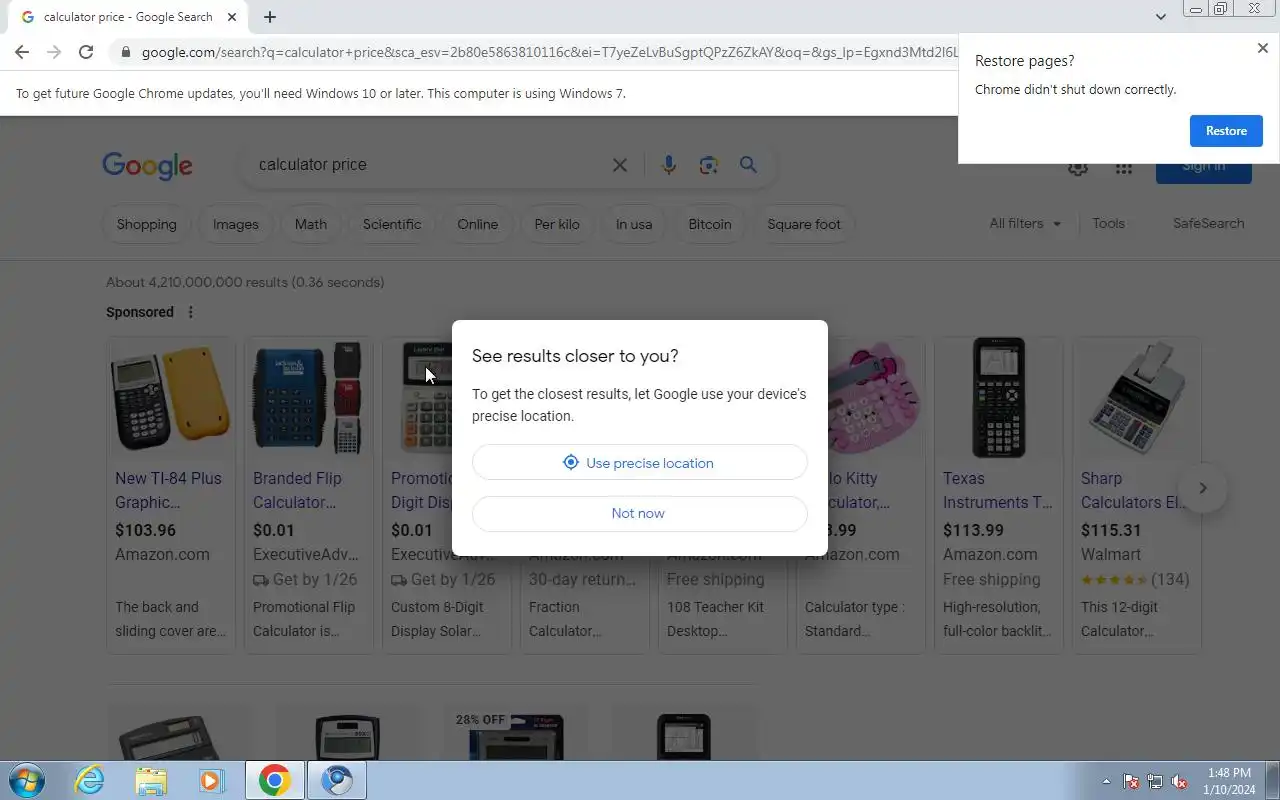The height and width of the screenshot is (800, 1280).
Task: Open Windows Media Player from taskbar
Action: [x=211, y=780]
